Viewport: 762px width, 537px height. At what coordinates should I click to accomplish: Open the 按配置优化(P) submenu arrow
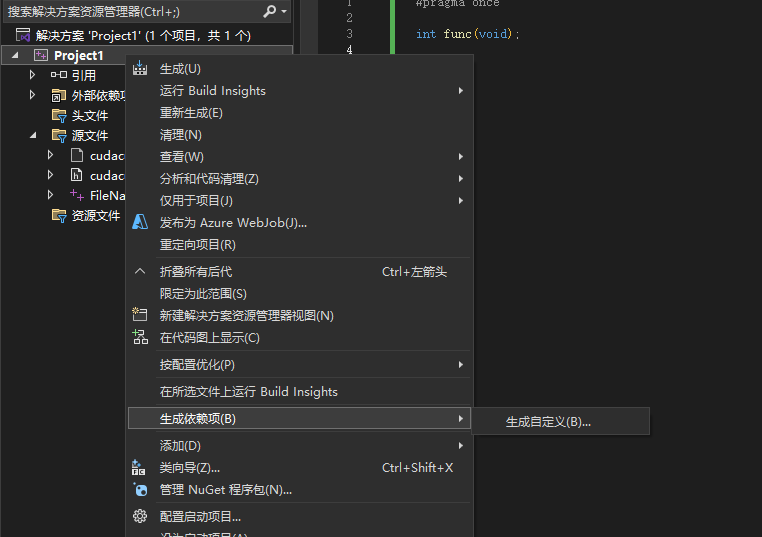[461, 364]
